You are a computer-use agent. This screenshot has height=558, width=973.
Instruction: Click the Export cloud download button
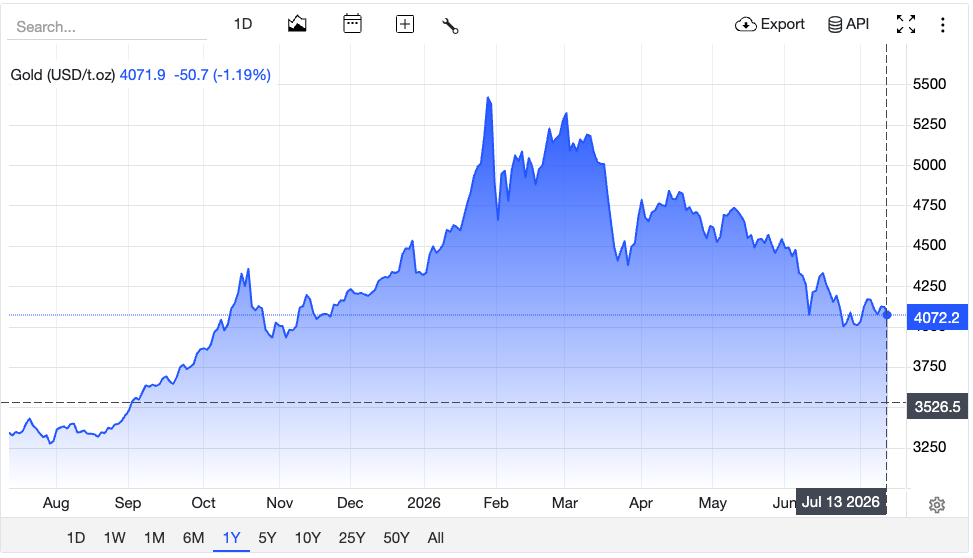point(769,24)
